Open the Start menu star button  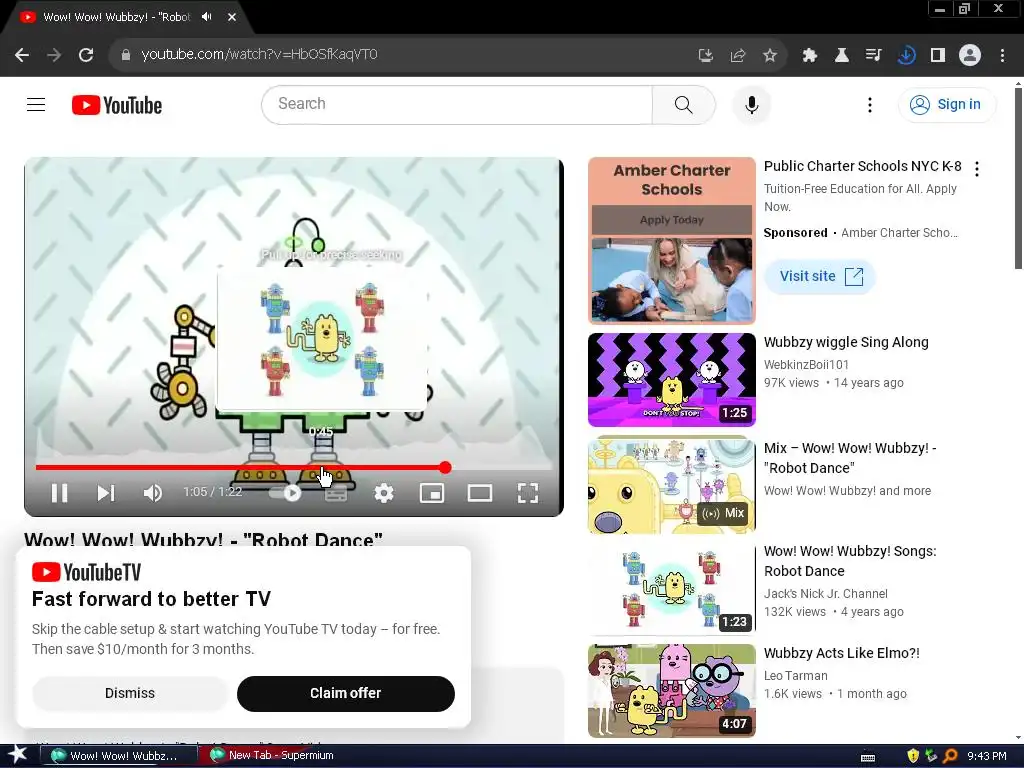click(x=17, y=756)
